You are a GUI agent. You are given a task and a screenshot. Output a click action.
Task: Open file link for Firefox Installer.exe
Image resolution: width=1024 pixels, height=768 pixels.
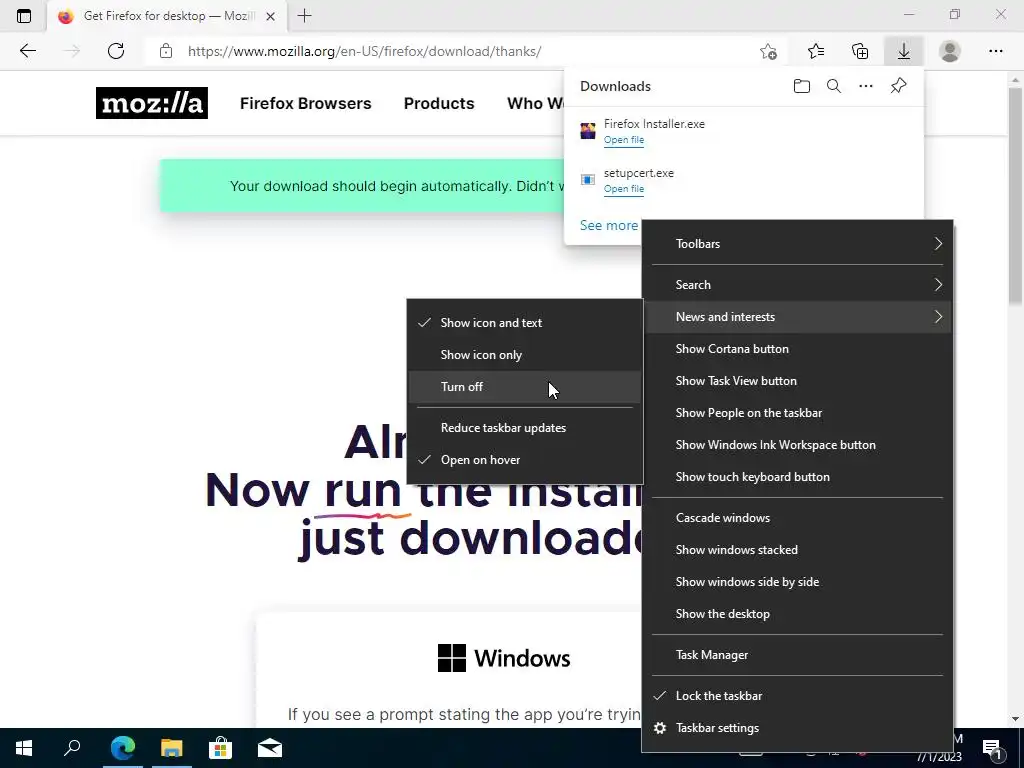point(624,140)
